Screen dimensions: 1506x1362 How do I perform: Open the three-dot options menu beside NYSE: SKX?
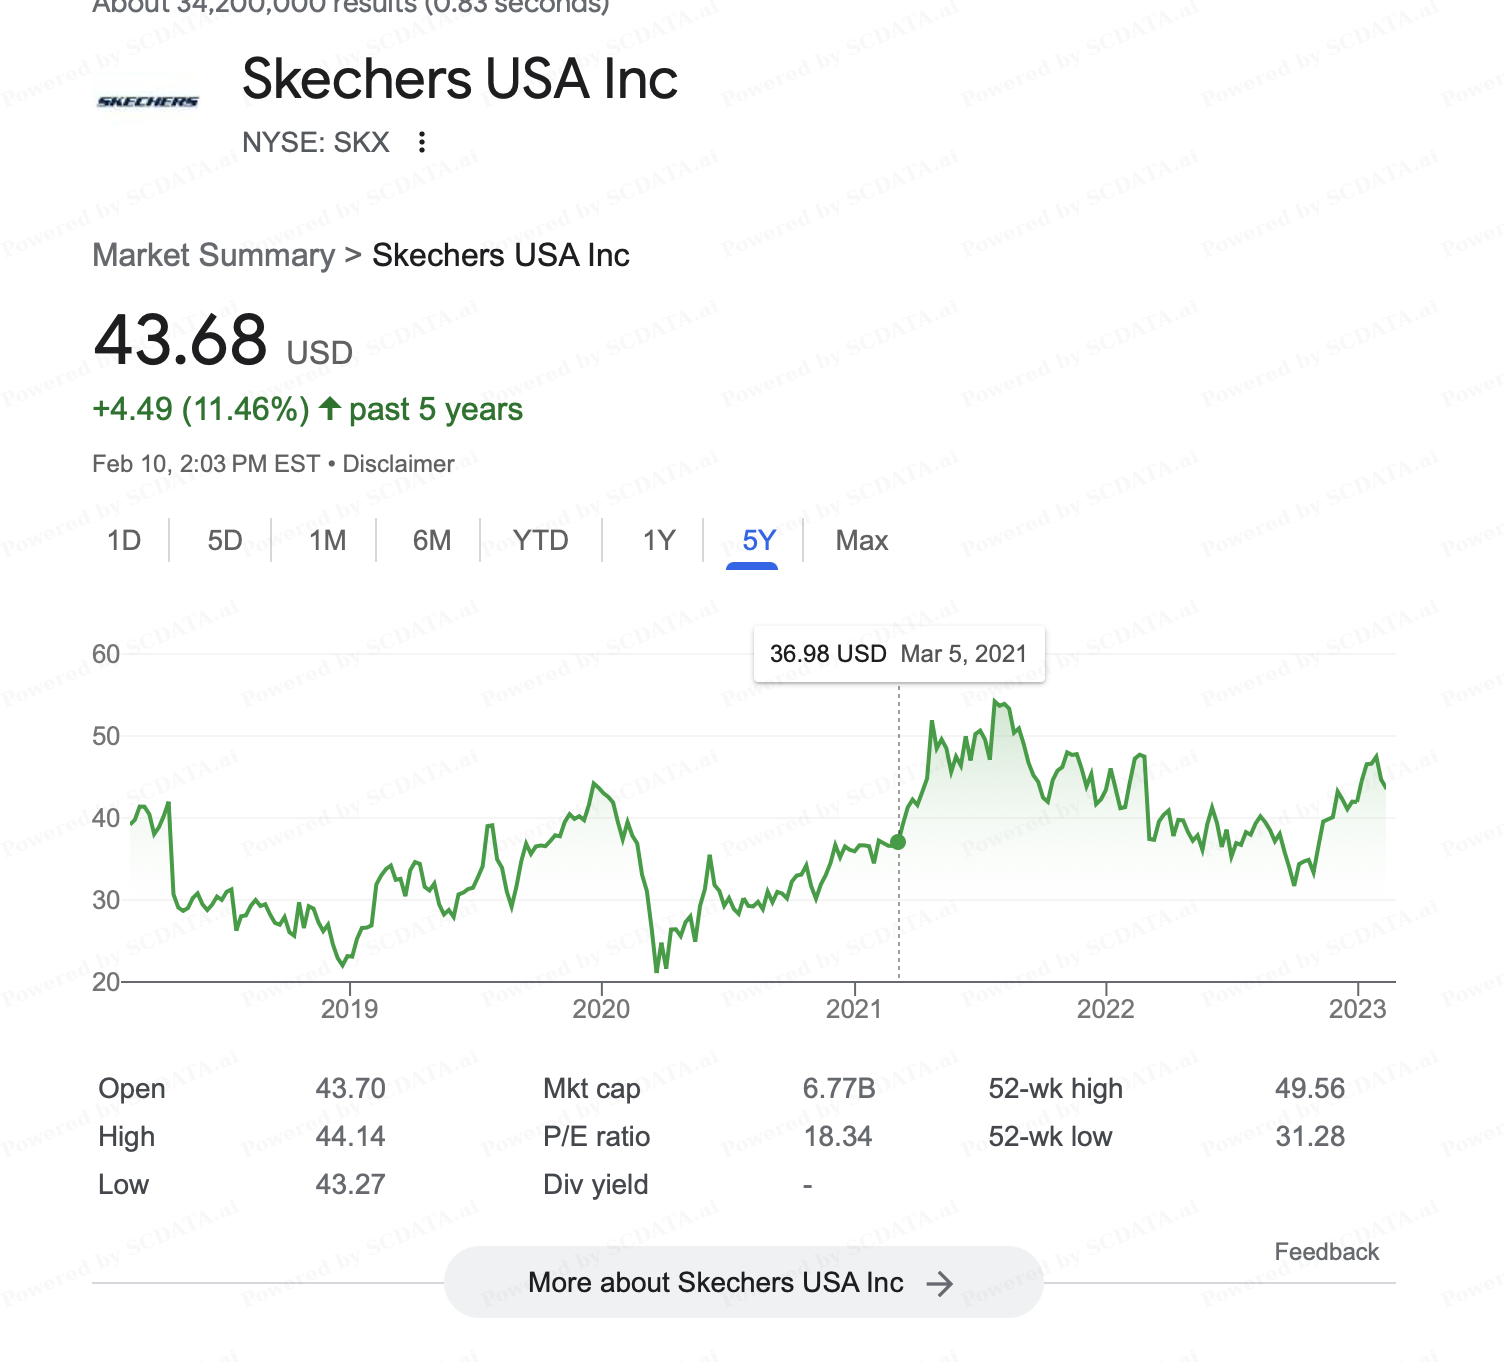pos(422,142)
